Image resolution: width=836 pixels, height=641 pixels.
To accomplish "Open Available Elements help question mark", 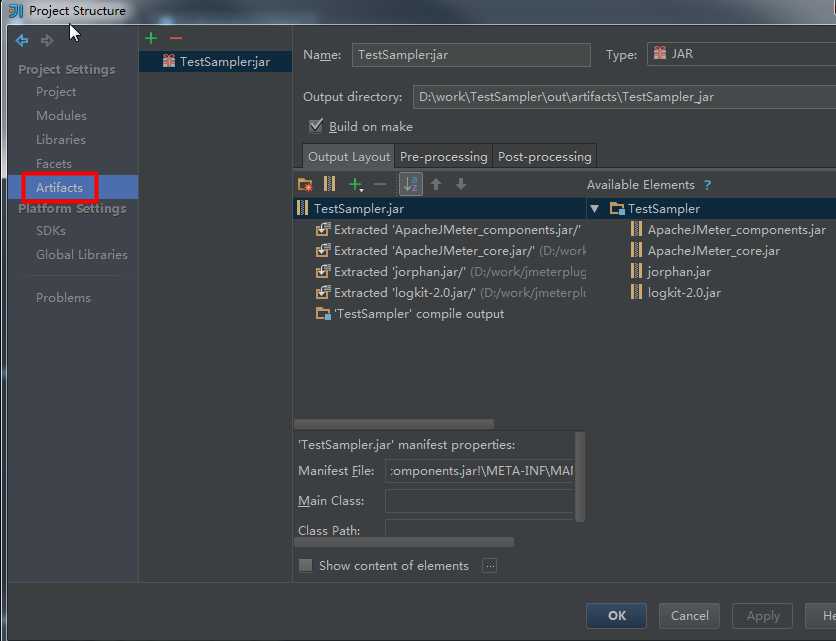I will 707,185.
